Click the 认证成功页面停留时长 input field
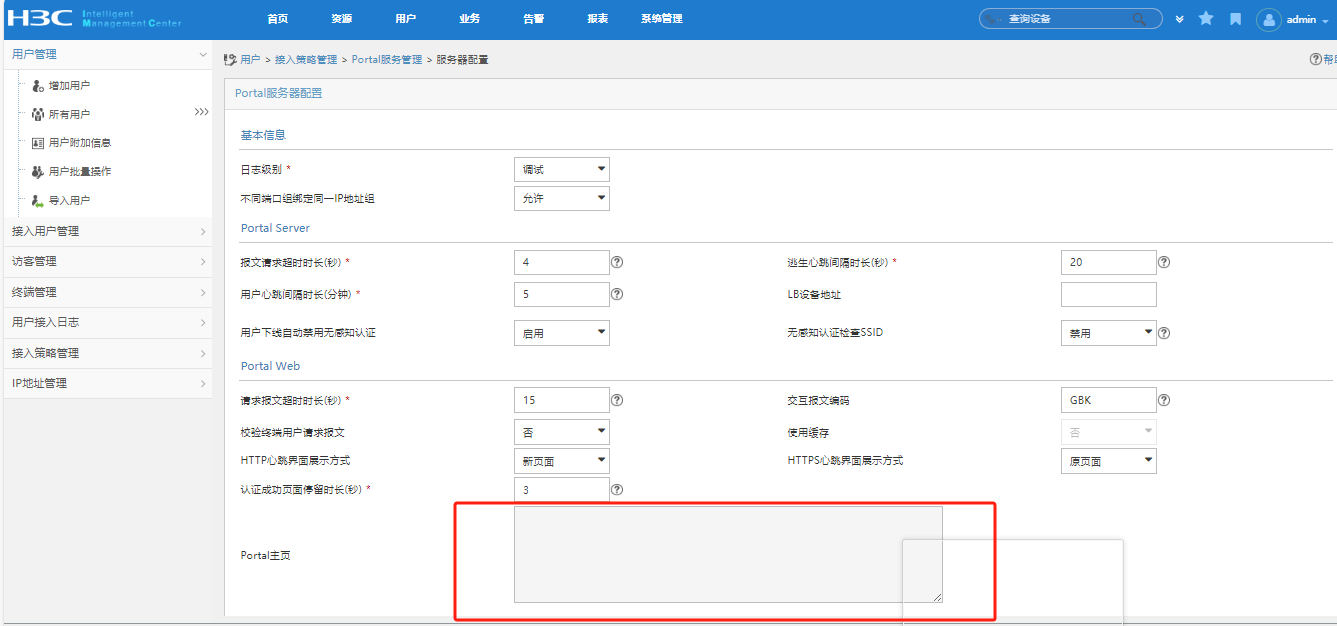 pos(562,490)
